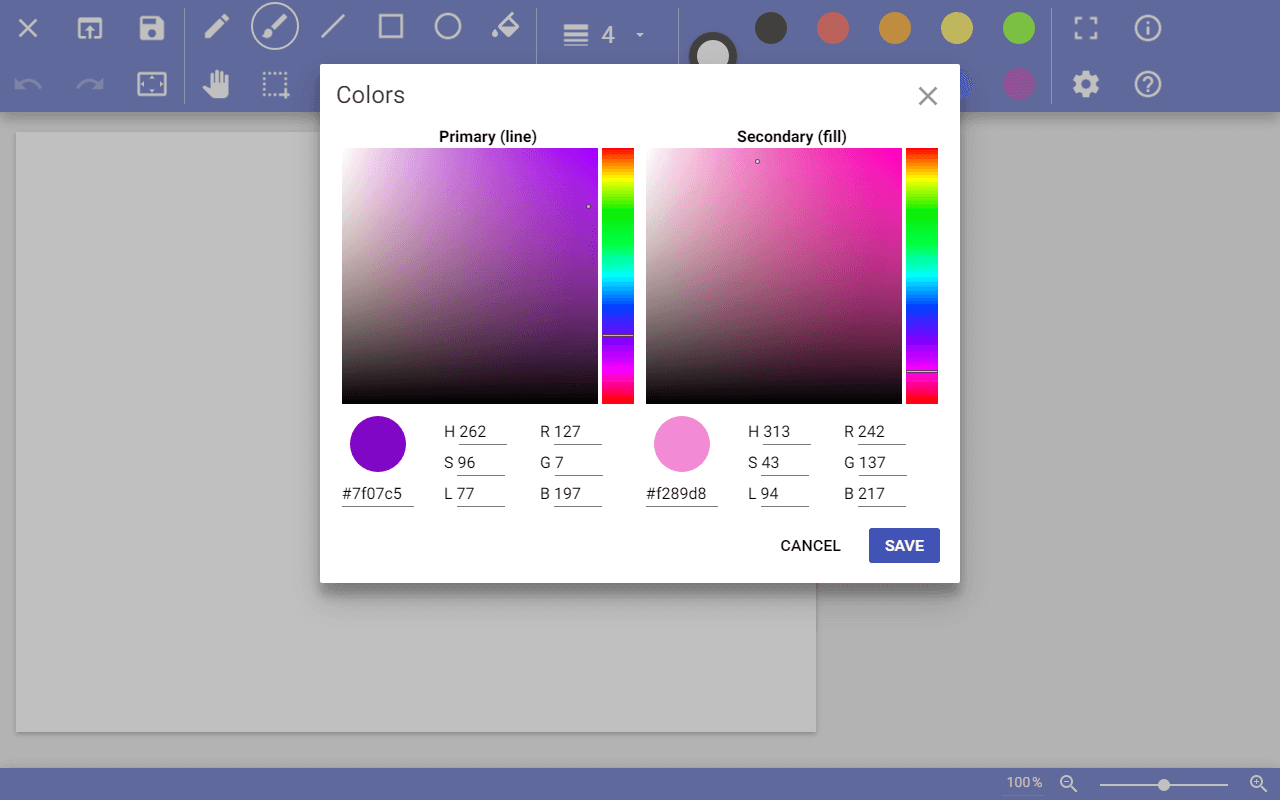Viewport: 1280px width, 800px height.
Task: Select the rectangular selection tool
Action: pyautogui.click(x=275, y=84)
